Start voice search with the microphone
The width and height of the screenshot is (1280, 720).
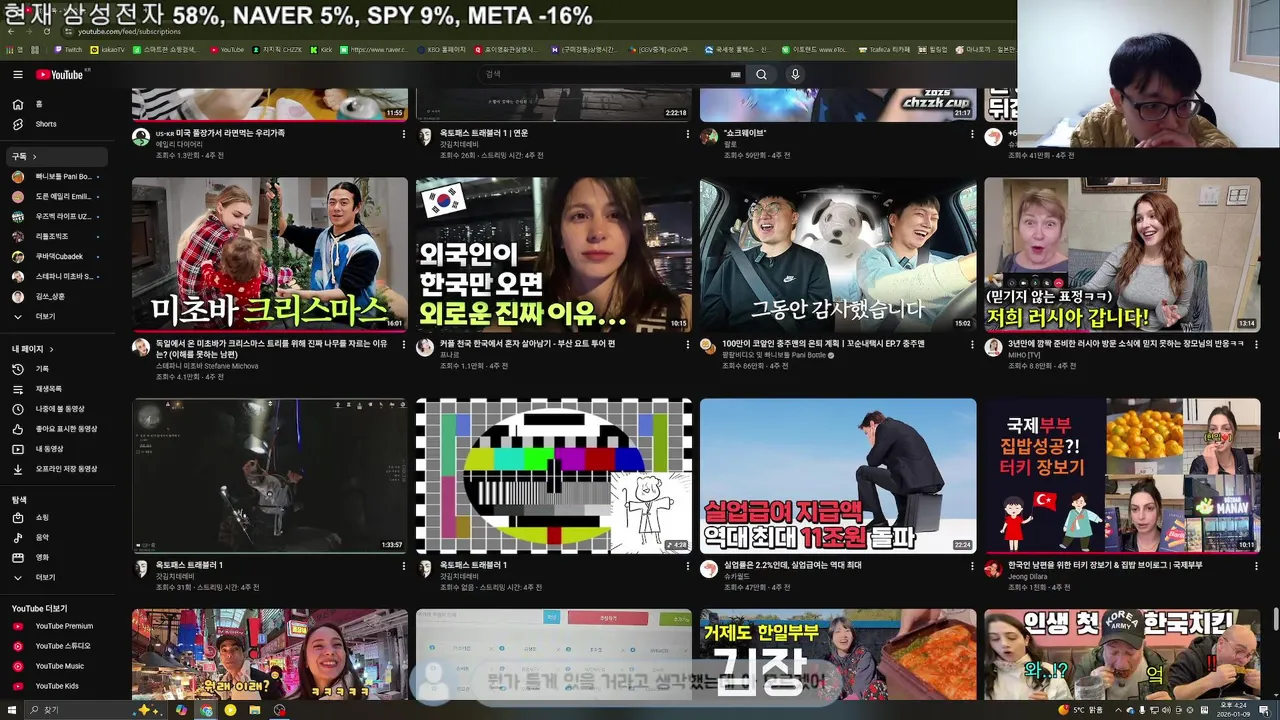(795, 74)
